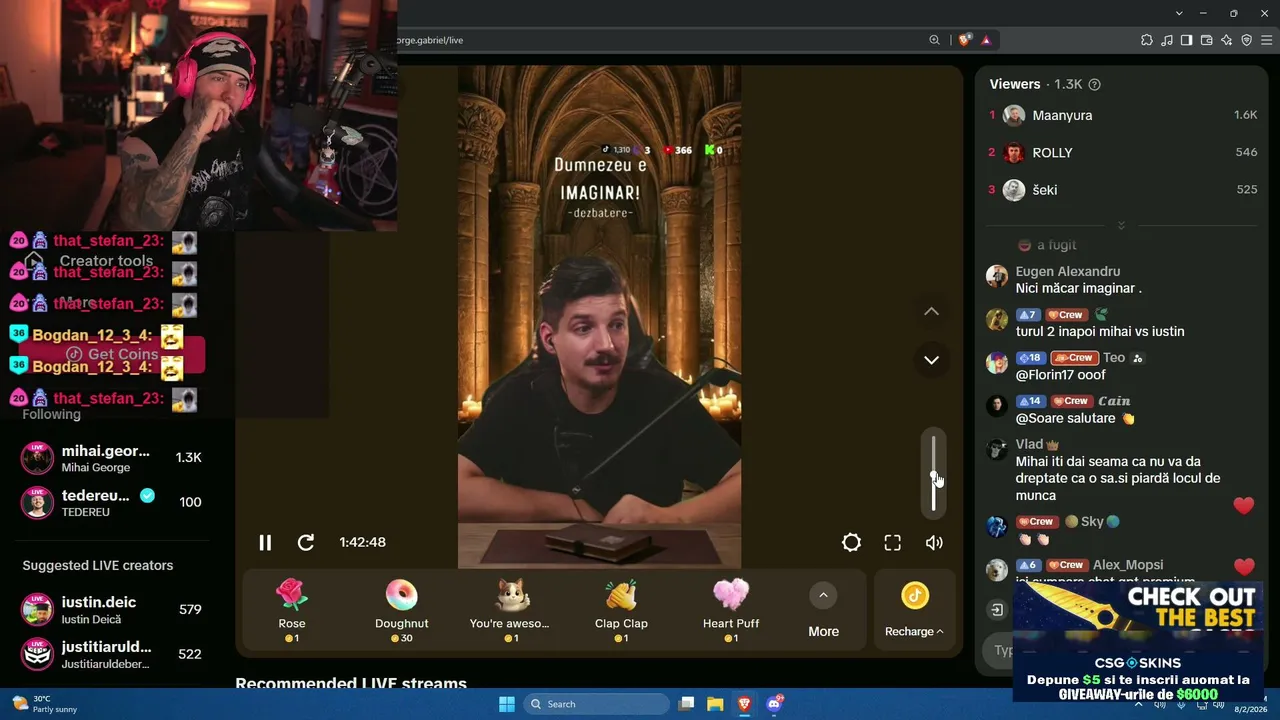
Task: Click the zoom magnifier in address bar
Action: point(934,40)
